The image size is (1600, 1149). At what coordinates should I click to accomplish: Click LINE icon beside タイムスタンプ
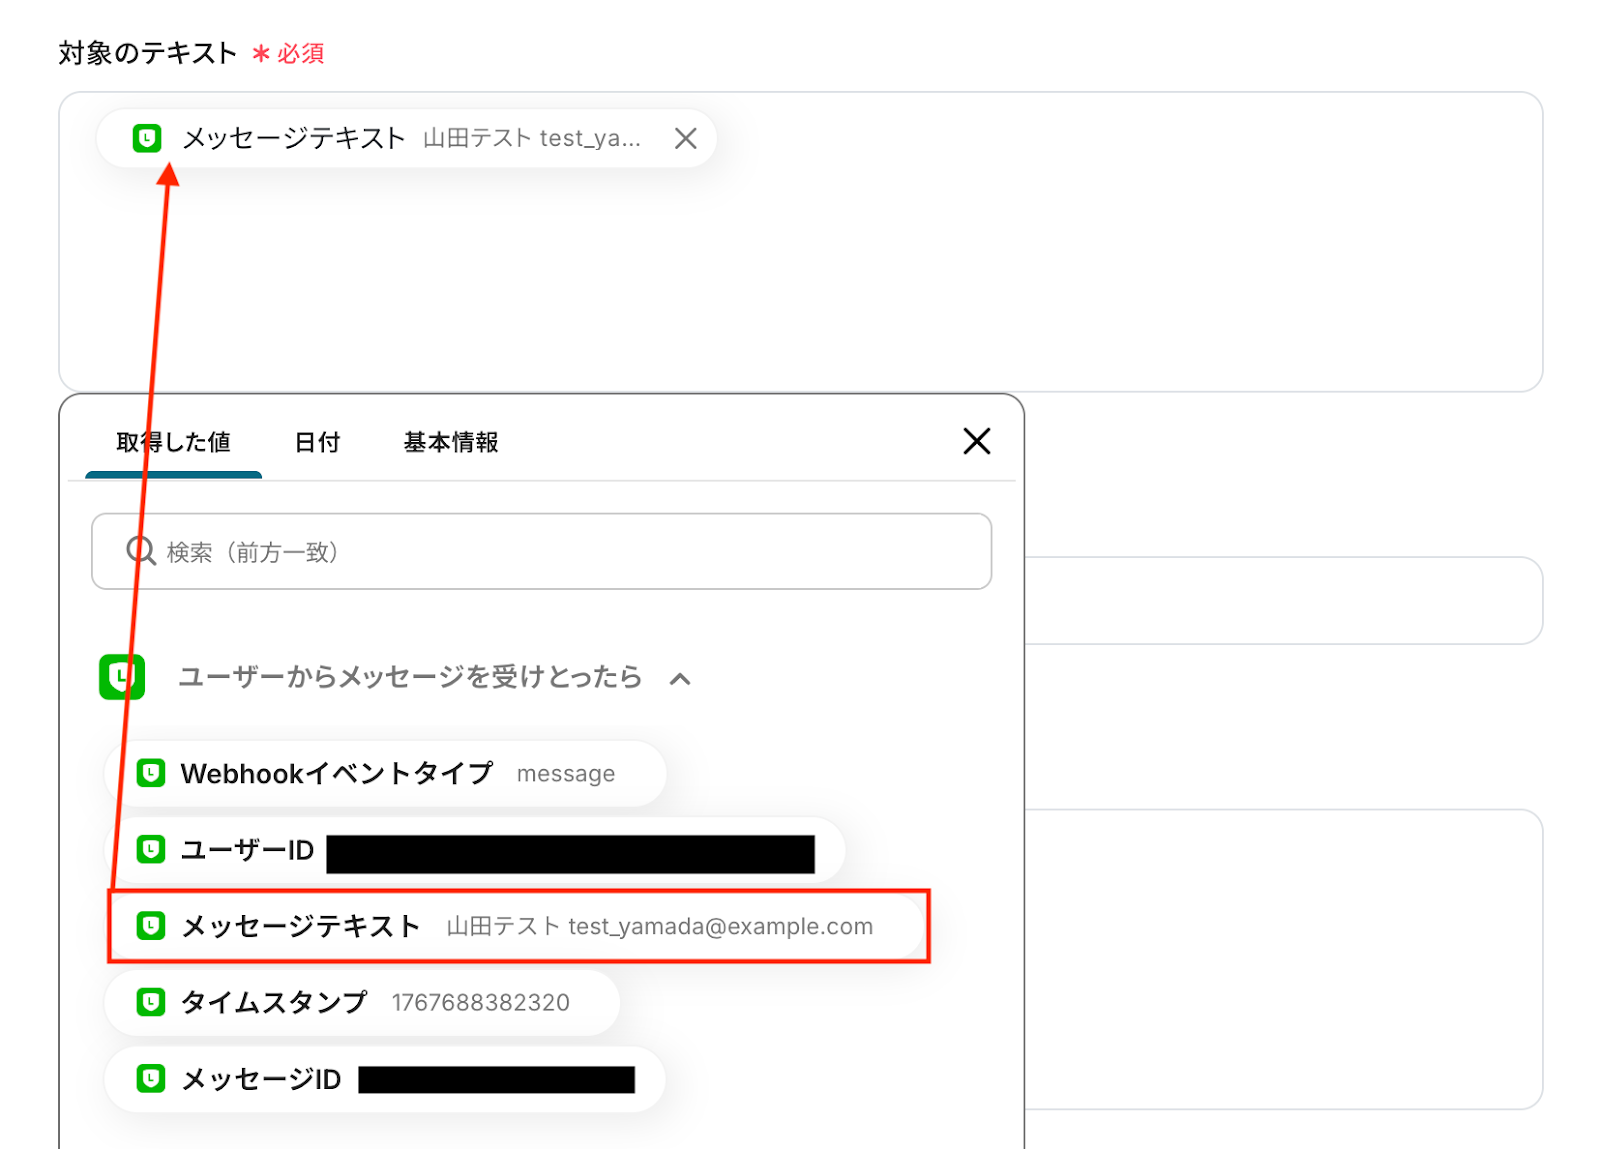tap(151, 1002)
